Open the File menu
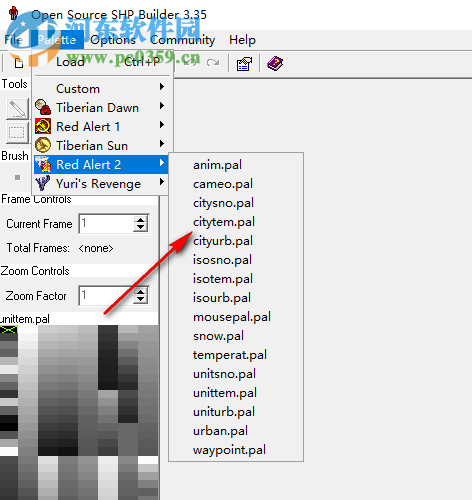Image resolution: width=472 pixels, height=500 pixels. 14,40
